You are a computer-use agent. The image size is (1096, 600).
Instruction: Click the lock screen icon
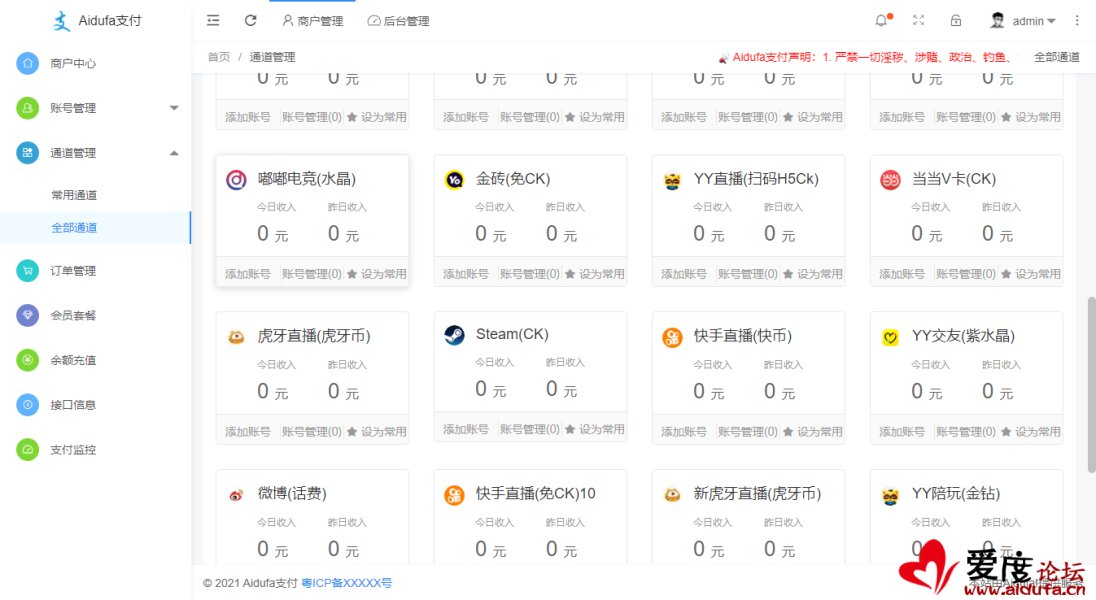(956, 21)
